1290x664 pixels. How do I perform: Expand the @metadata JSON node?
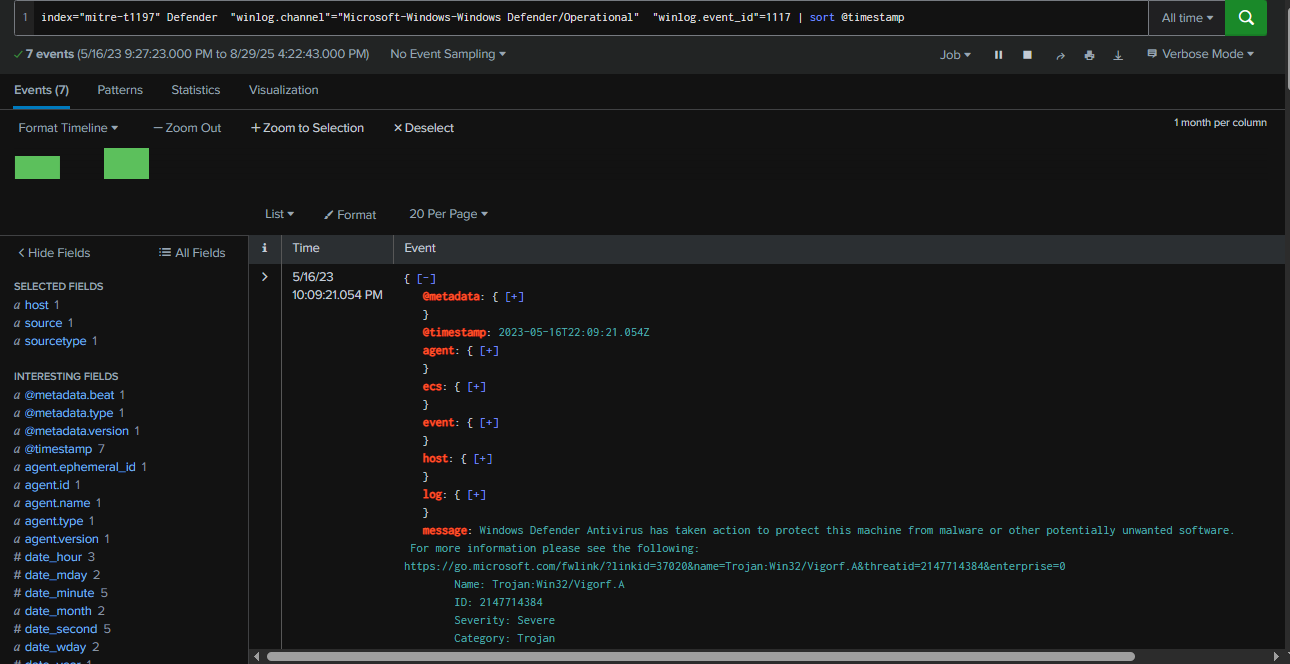514,296
